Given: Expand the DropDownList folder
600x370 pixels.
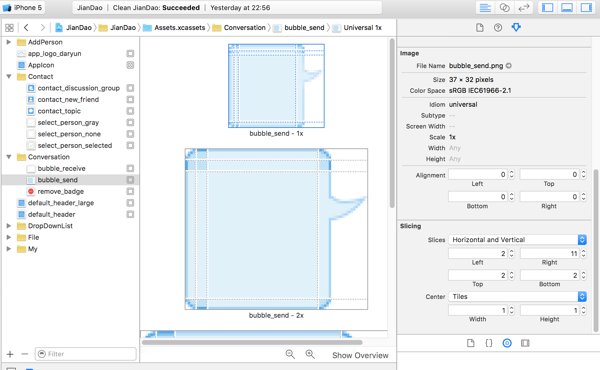Looking at the screenshot, I should click(x=8, y=226).
